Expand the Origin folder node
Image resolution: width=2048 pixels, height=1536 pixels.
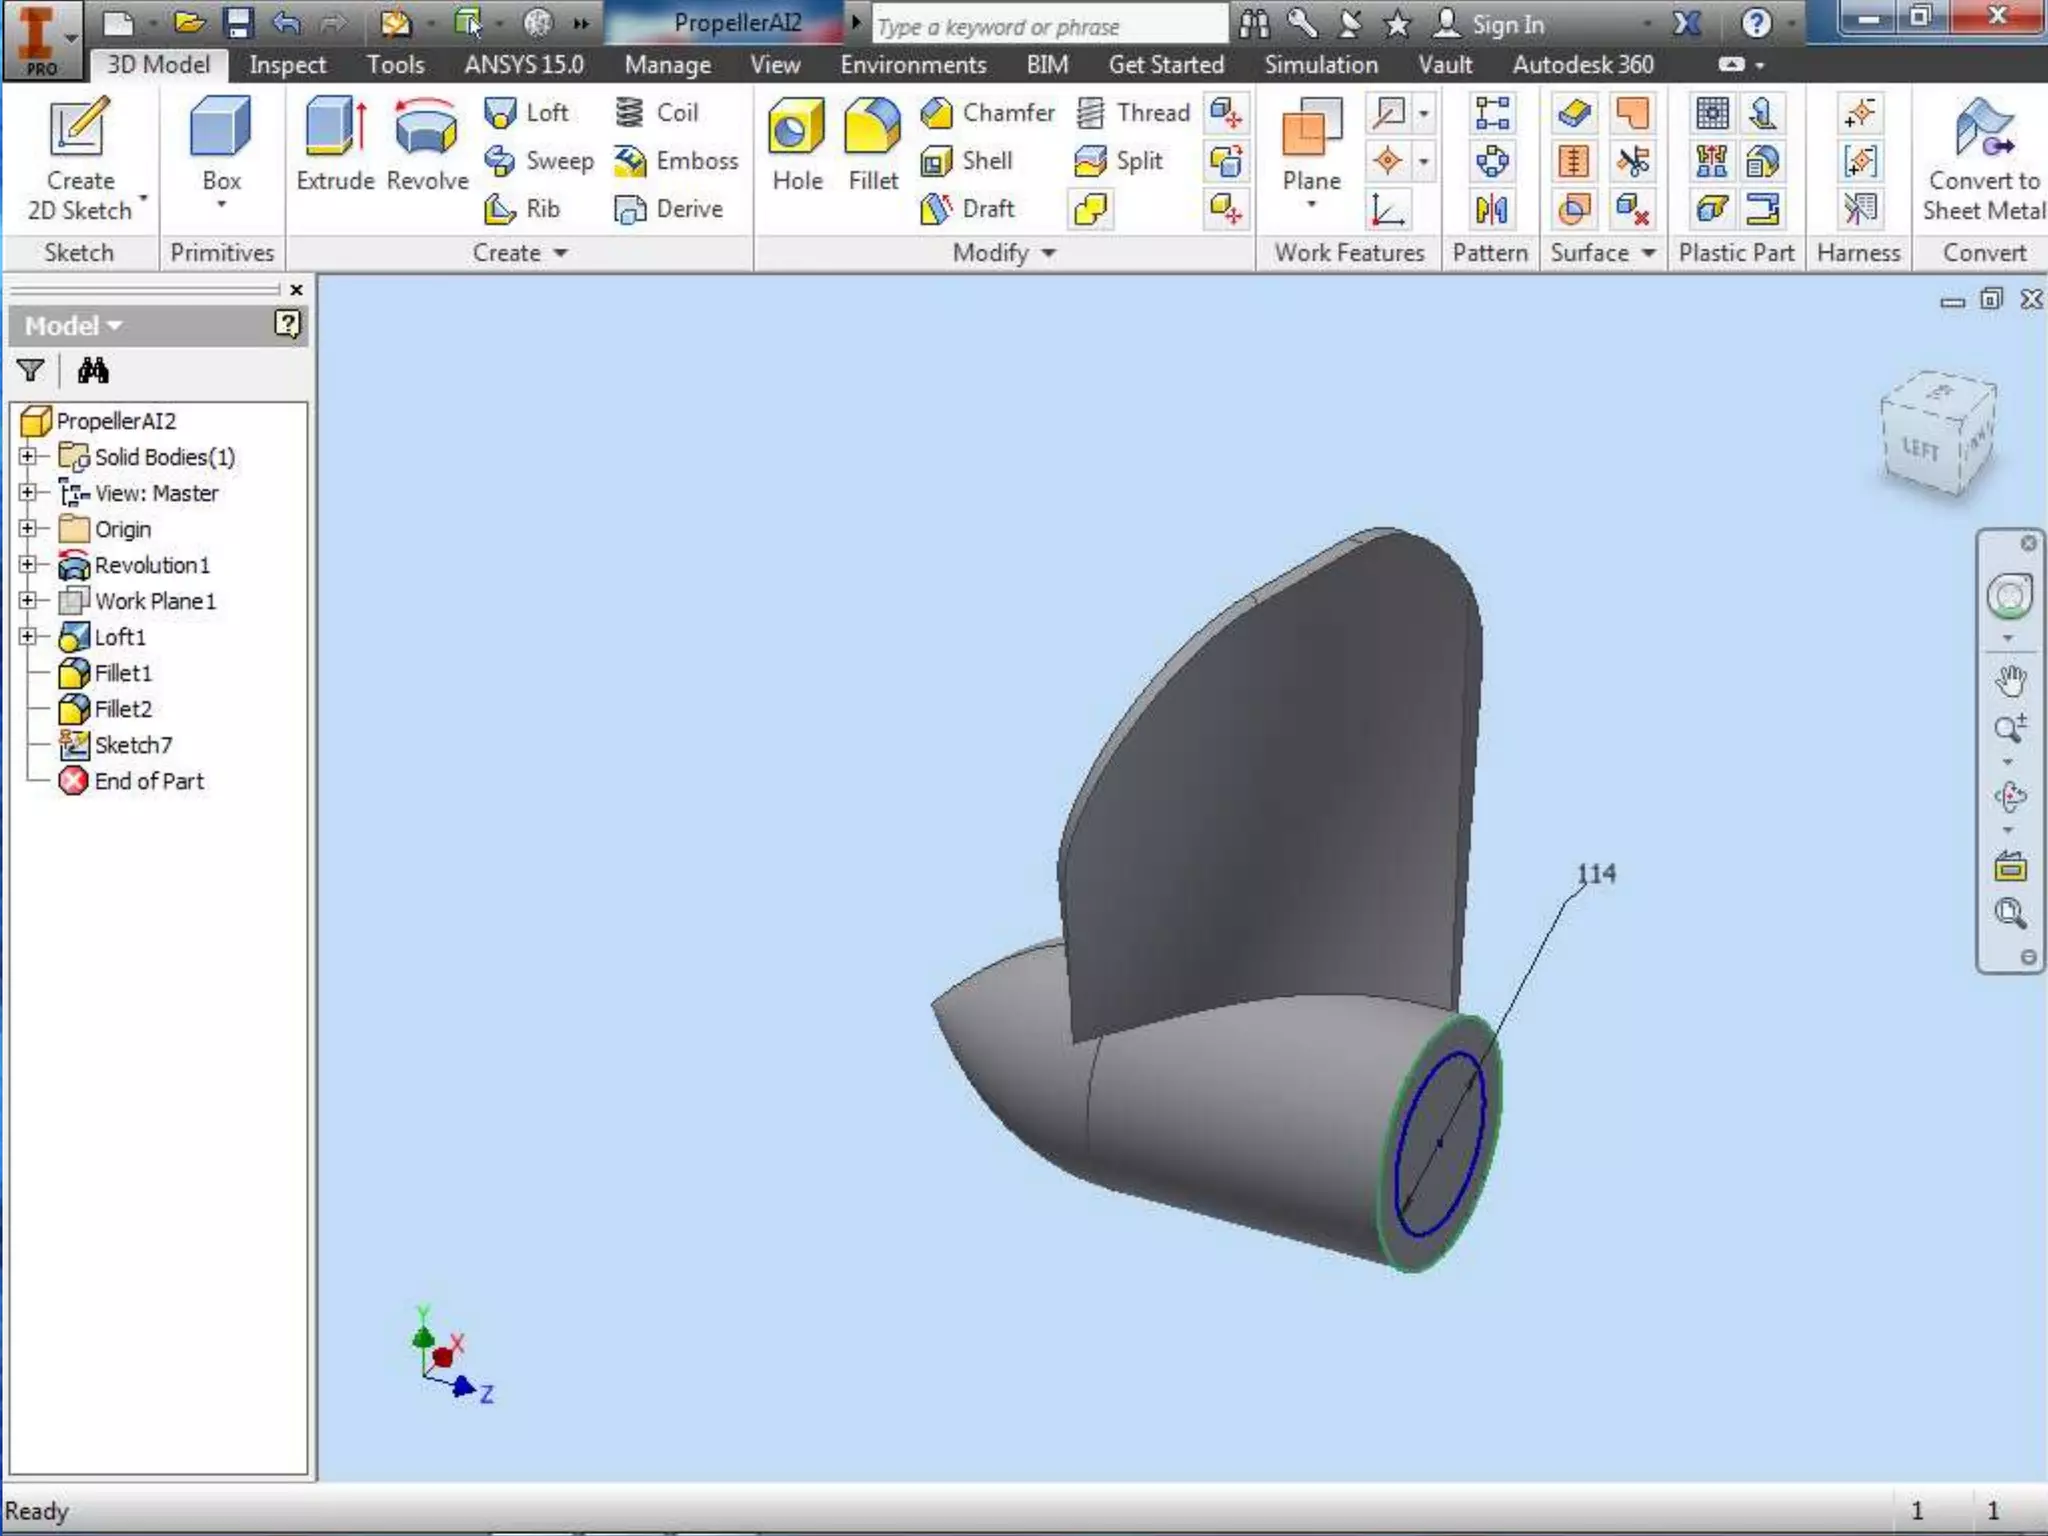point(28,529)
